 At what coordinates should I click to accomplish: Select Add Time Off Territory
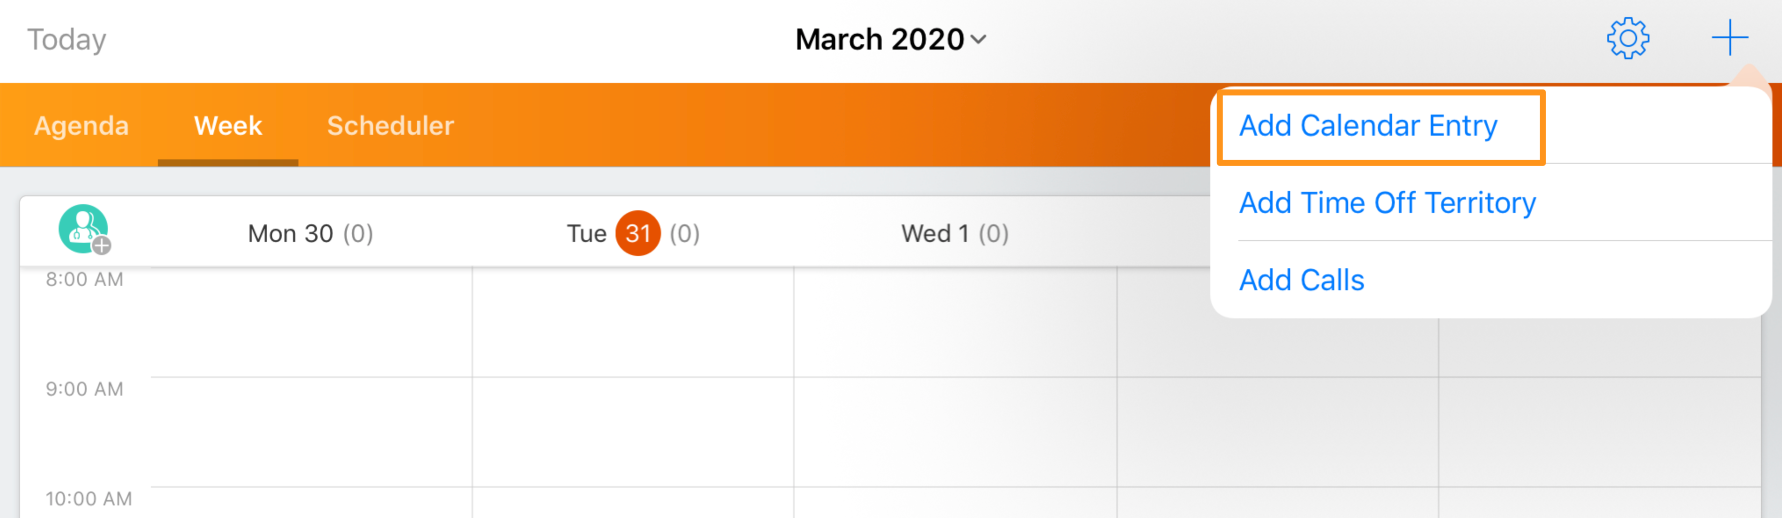[x=1387, y=203]
